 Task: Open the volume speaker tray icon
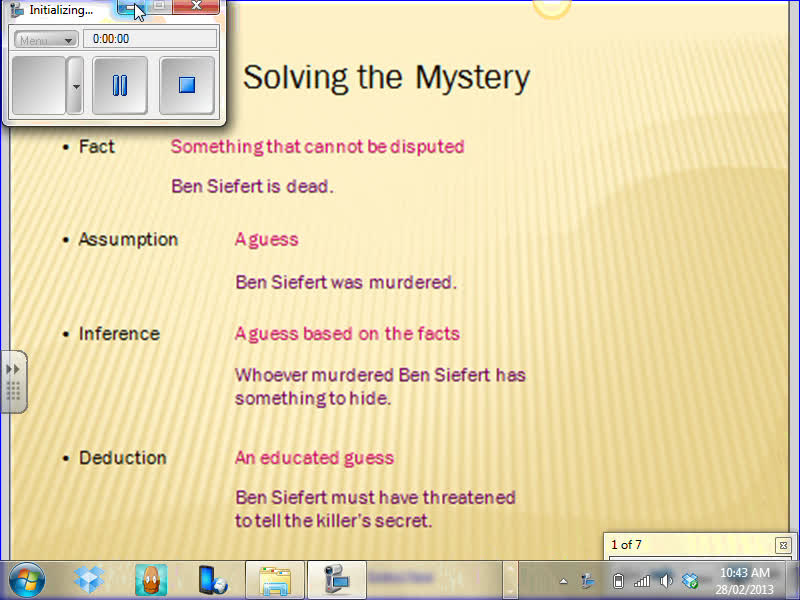pyautogui.click(x=665, y=581)
